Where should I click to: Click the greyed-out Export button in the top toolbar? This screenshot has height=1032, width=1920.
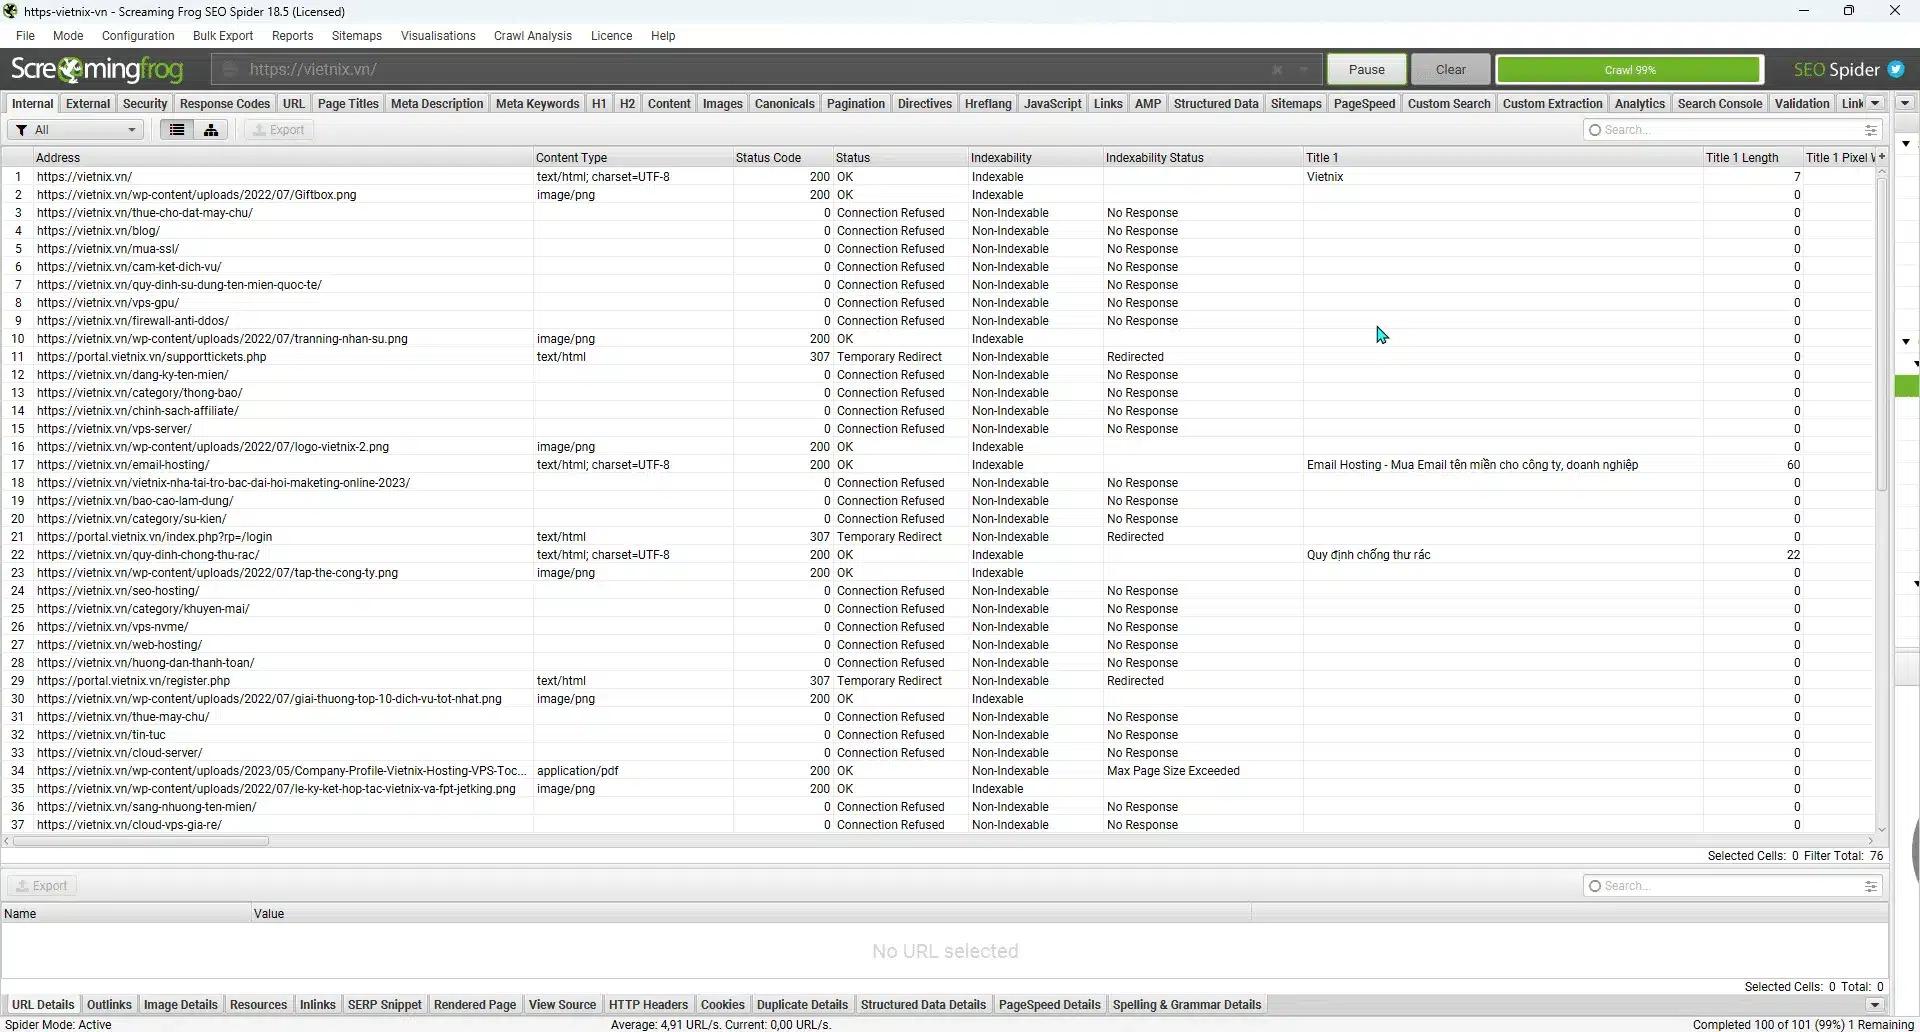278,130
